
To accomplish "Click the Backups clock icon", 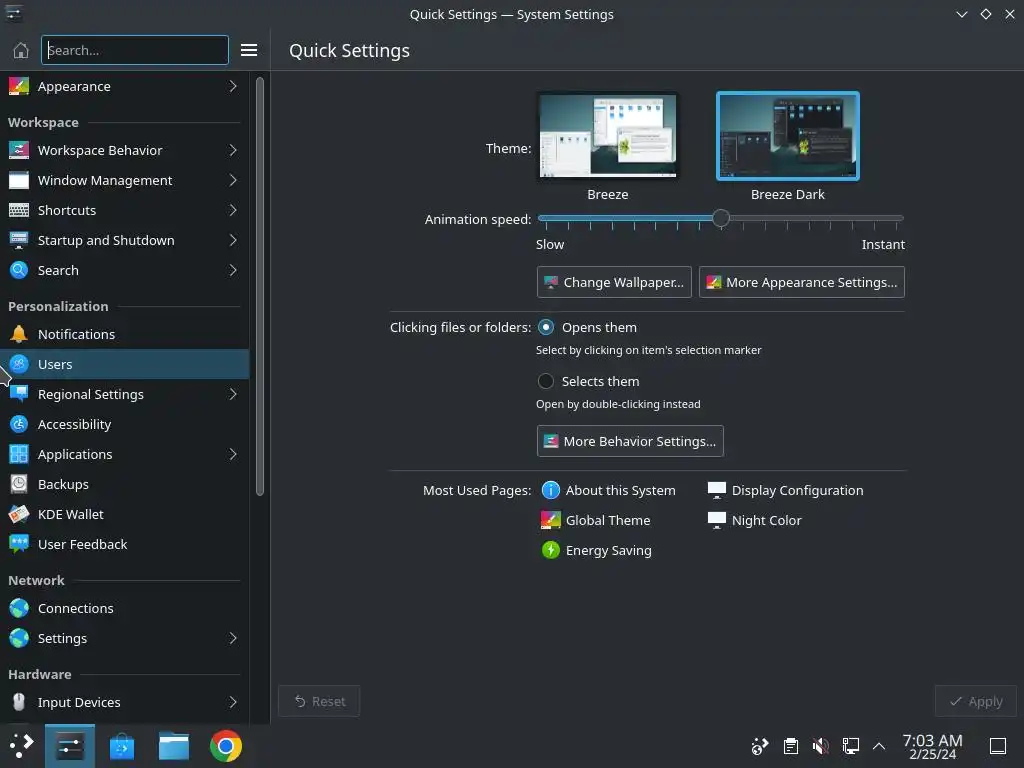I will click(19, 485).
